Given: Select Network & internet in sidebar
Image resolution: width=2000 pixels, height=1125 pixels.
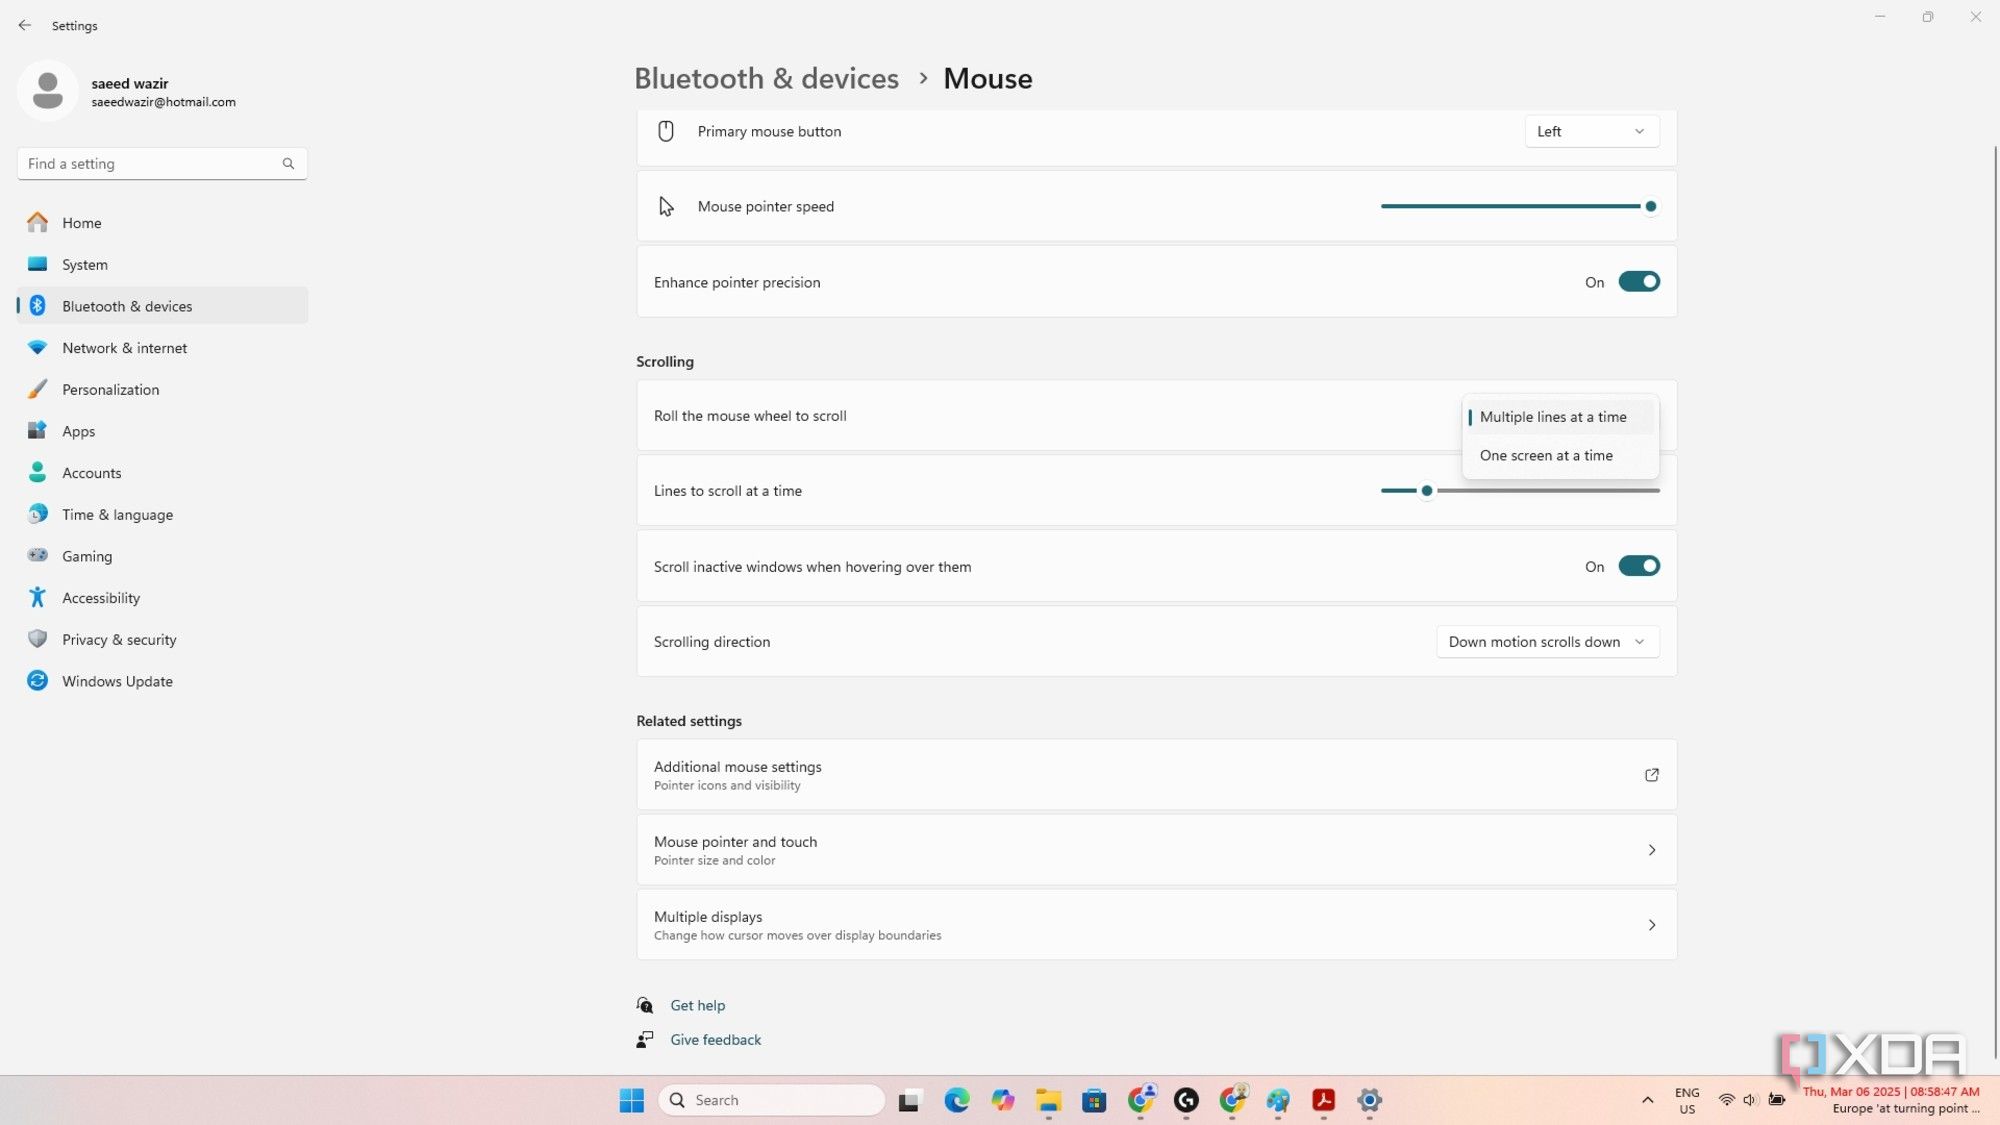Looking at the screenshot, I should point(162,347).
